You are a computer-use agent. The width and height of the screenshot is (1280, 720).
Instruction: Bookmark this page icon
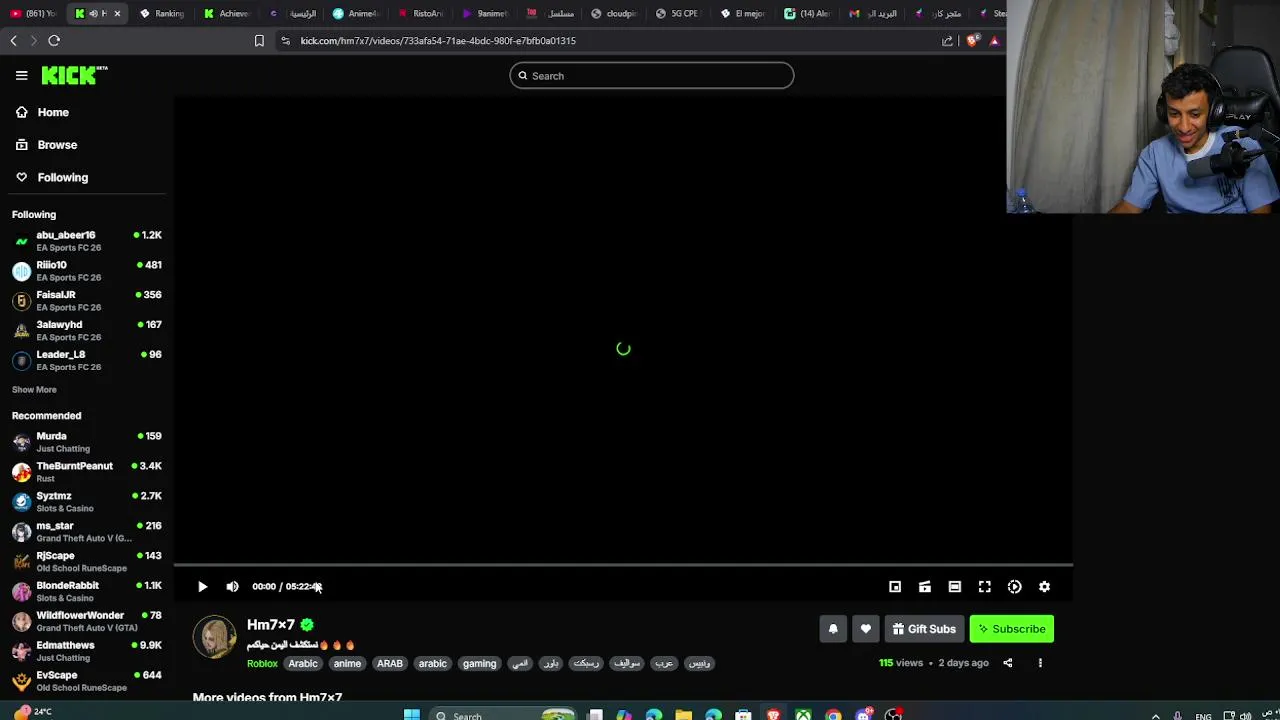[x=259, y=41]
